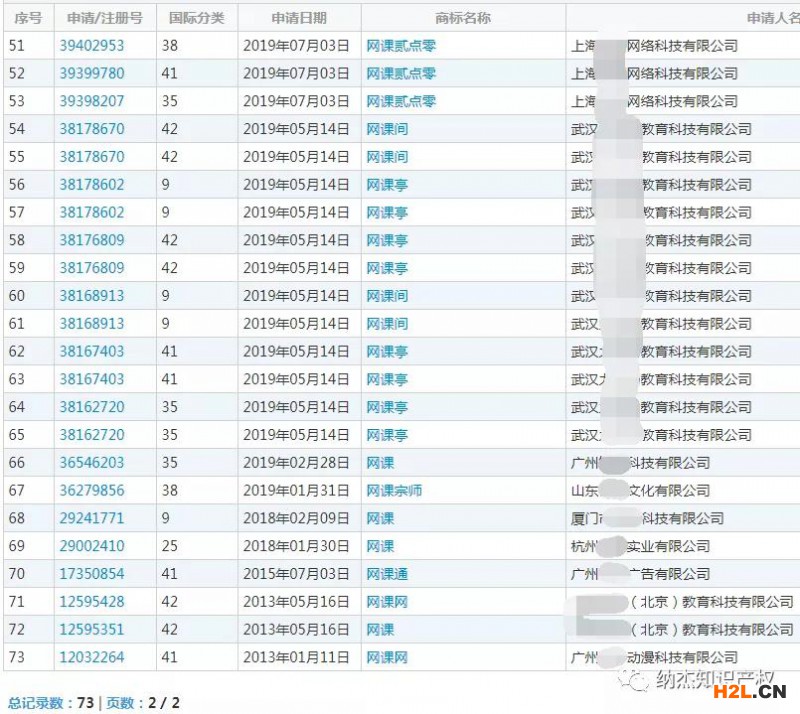800x714 pixels.
Task: Click the 页数 2 / 2 indicator
Action: pyautogui.click(x=143, y=703)
